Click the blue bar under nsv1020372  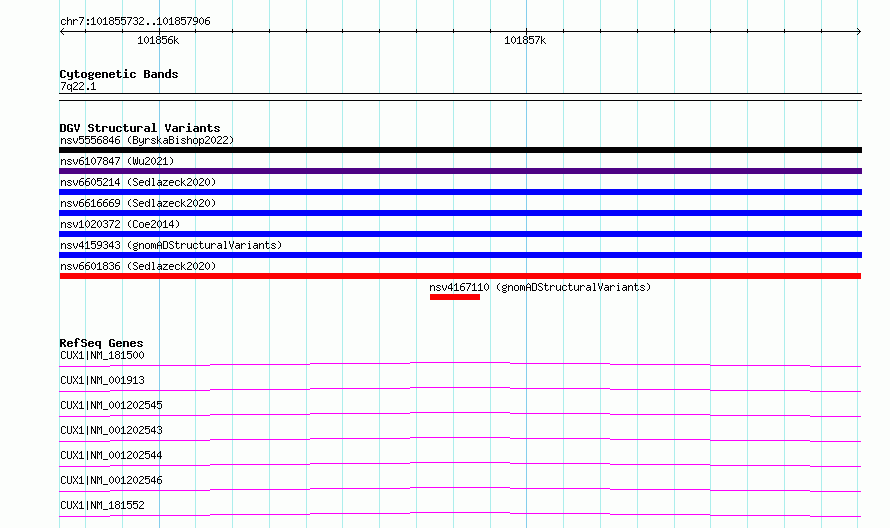[x=460, y=234]
